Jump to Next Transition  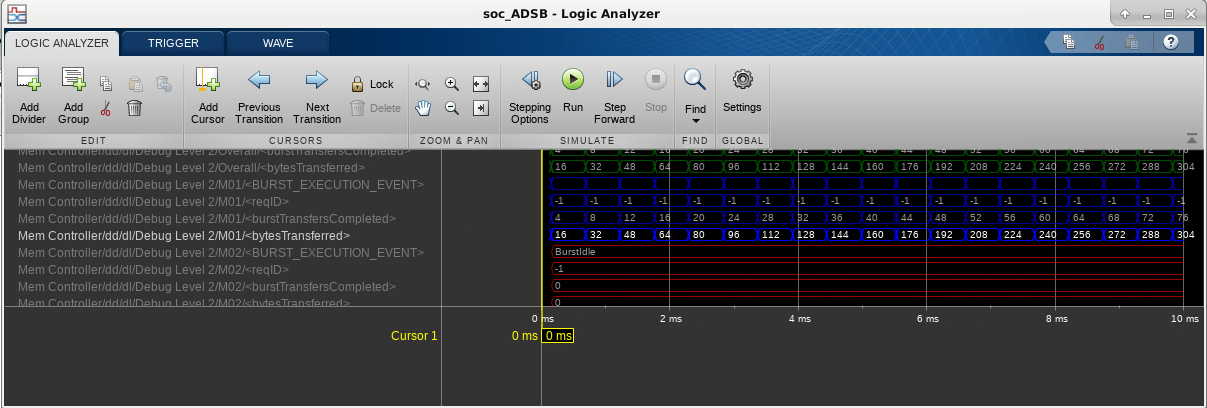tap(317, 96)
